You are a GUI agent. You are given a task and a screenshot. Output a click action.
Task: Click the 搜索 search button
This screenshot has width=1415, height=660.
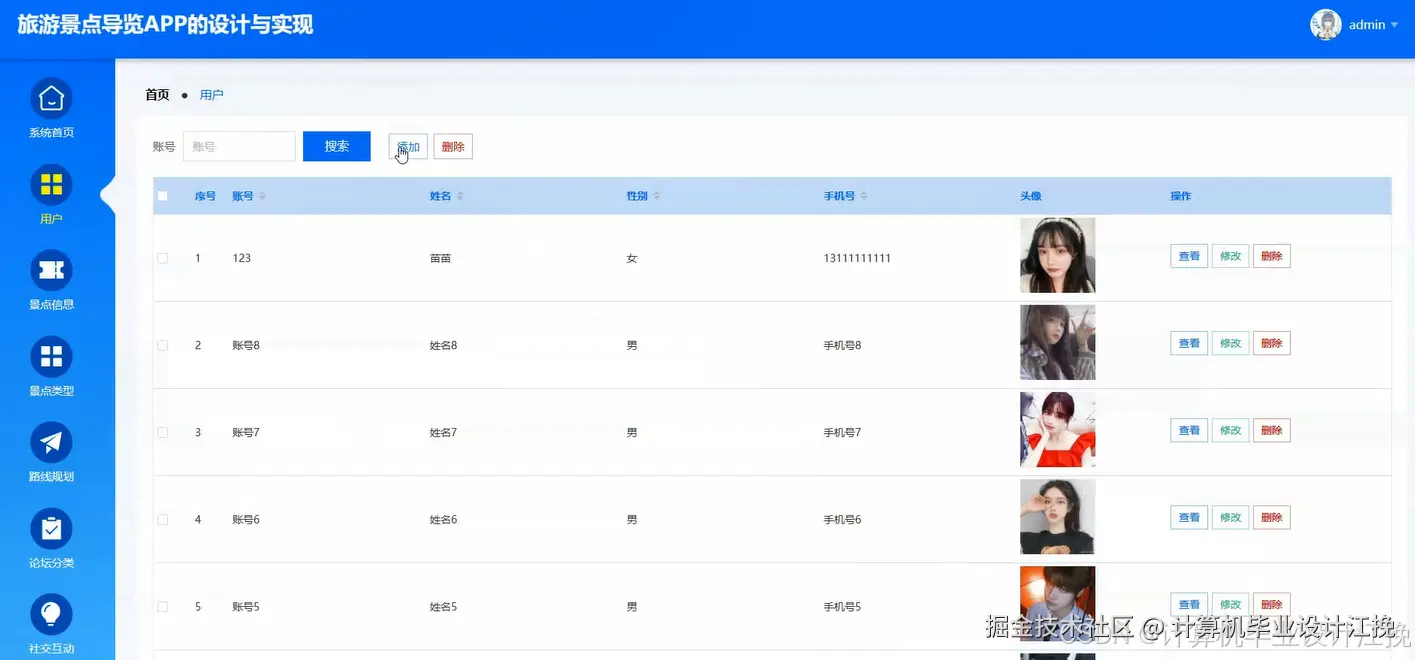tap(337, 146)
